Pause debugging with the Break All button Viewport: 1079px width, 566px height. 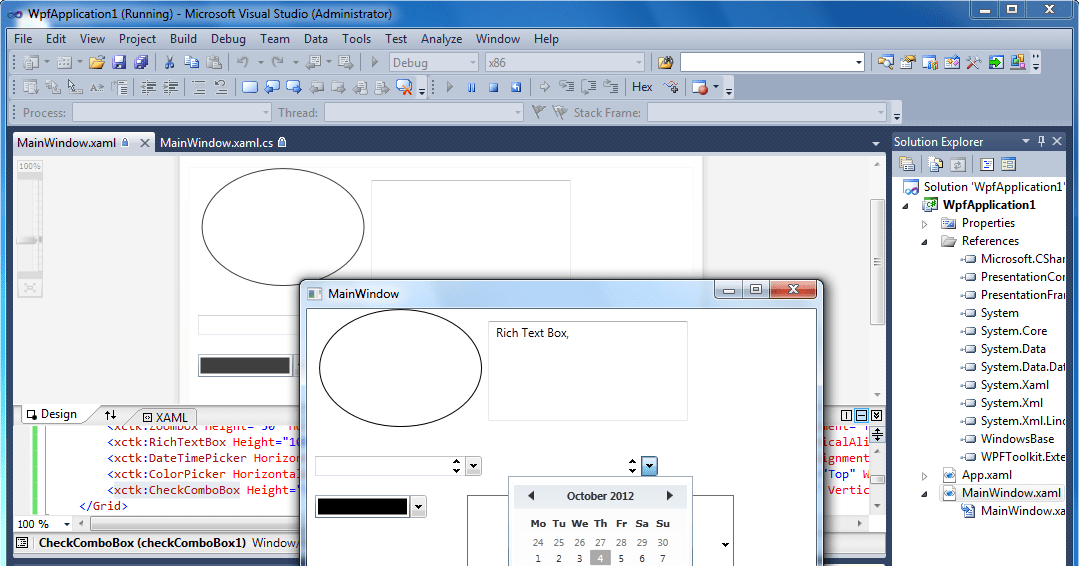[x=471, y=87]
